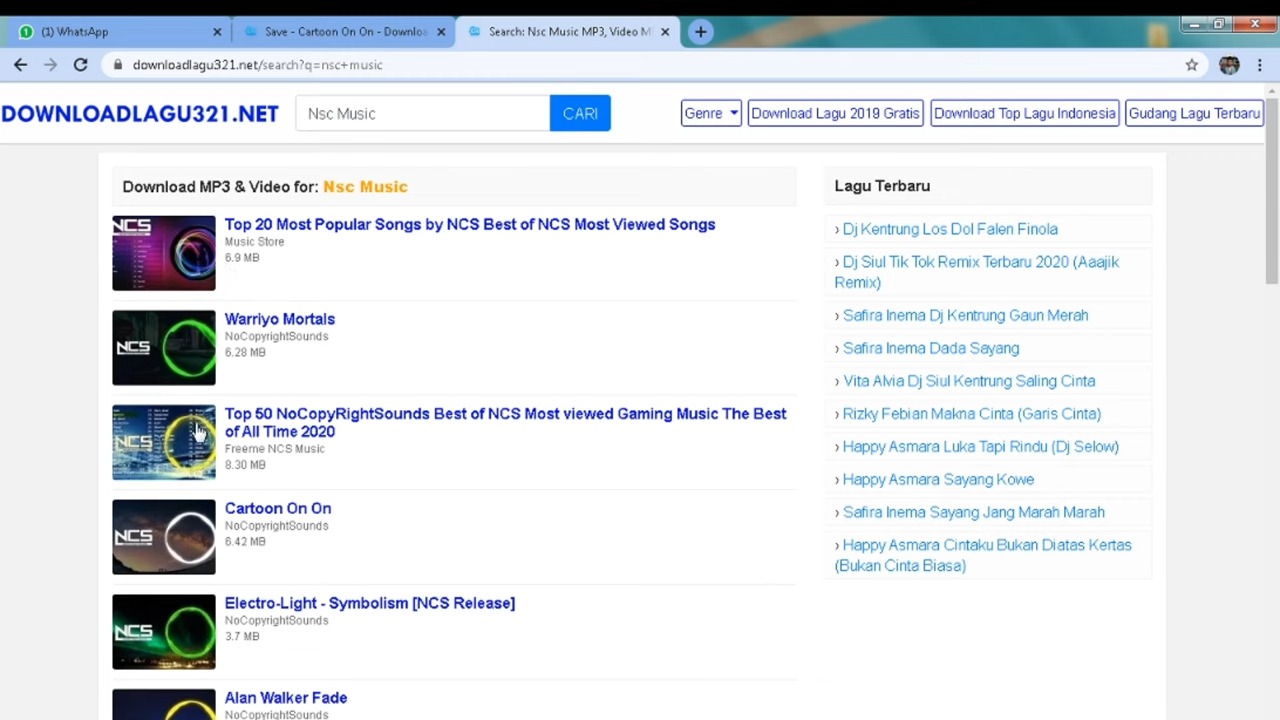Open the Chrome three-dot menu
This screenshot has width=1280, height=720.
pyautogui.click(x=1259, y=65)
